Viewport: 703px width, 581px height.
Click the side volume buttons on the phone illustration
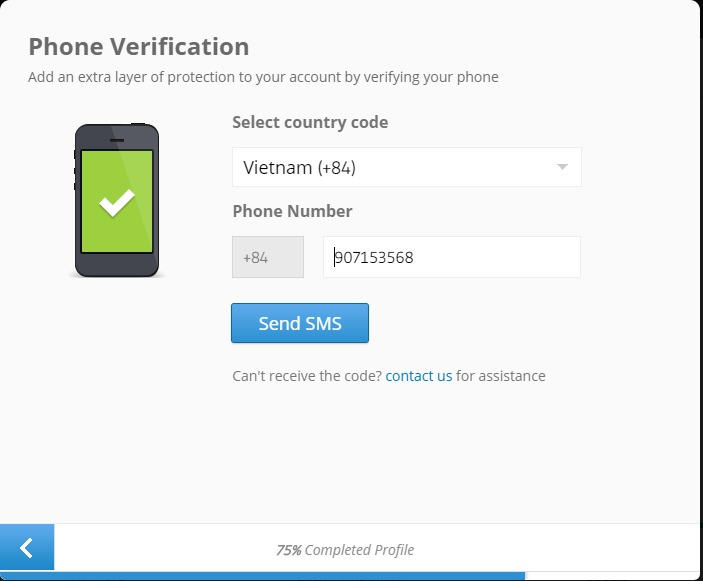tap(75, 170)
